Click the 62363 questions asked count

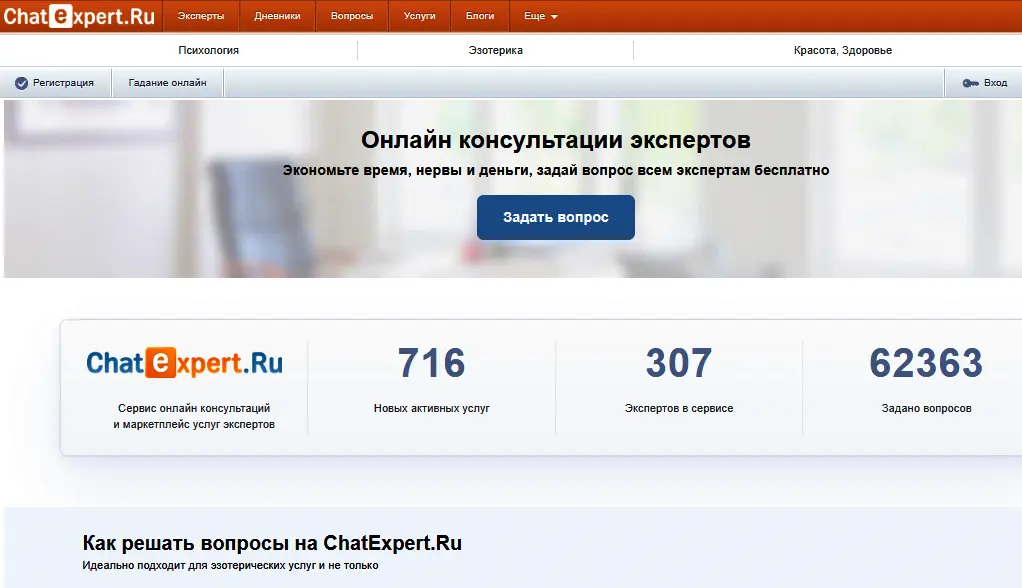[x=926, y=363]
